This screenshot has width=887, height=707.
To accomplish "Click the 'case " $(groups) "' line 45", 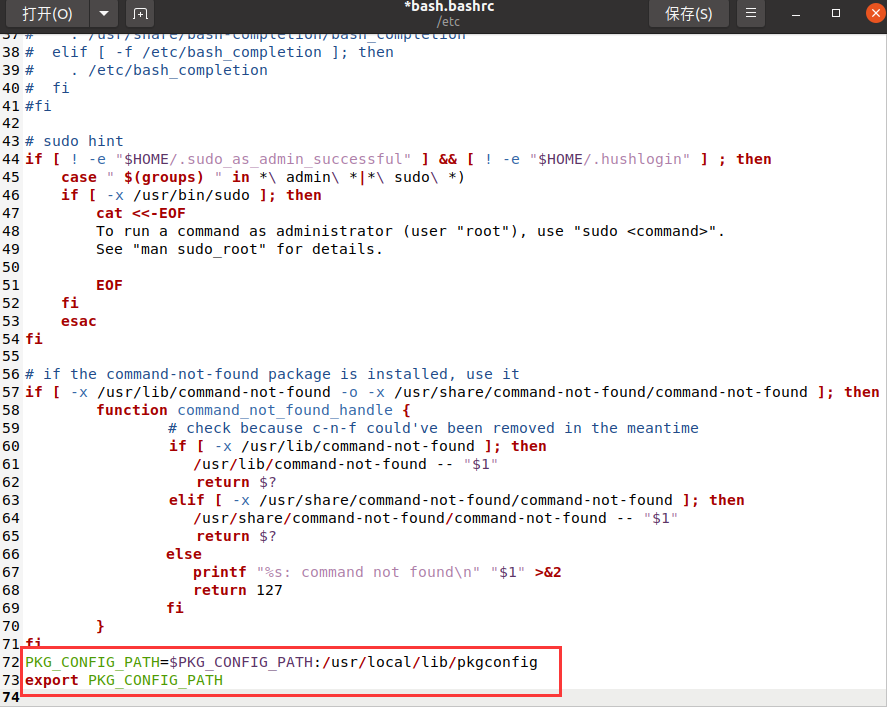I will coord(263,177).
